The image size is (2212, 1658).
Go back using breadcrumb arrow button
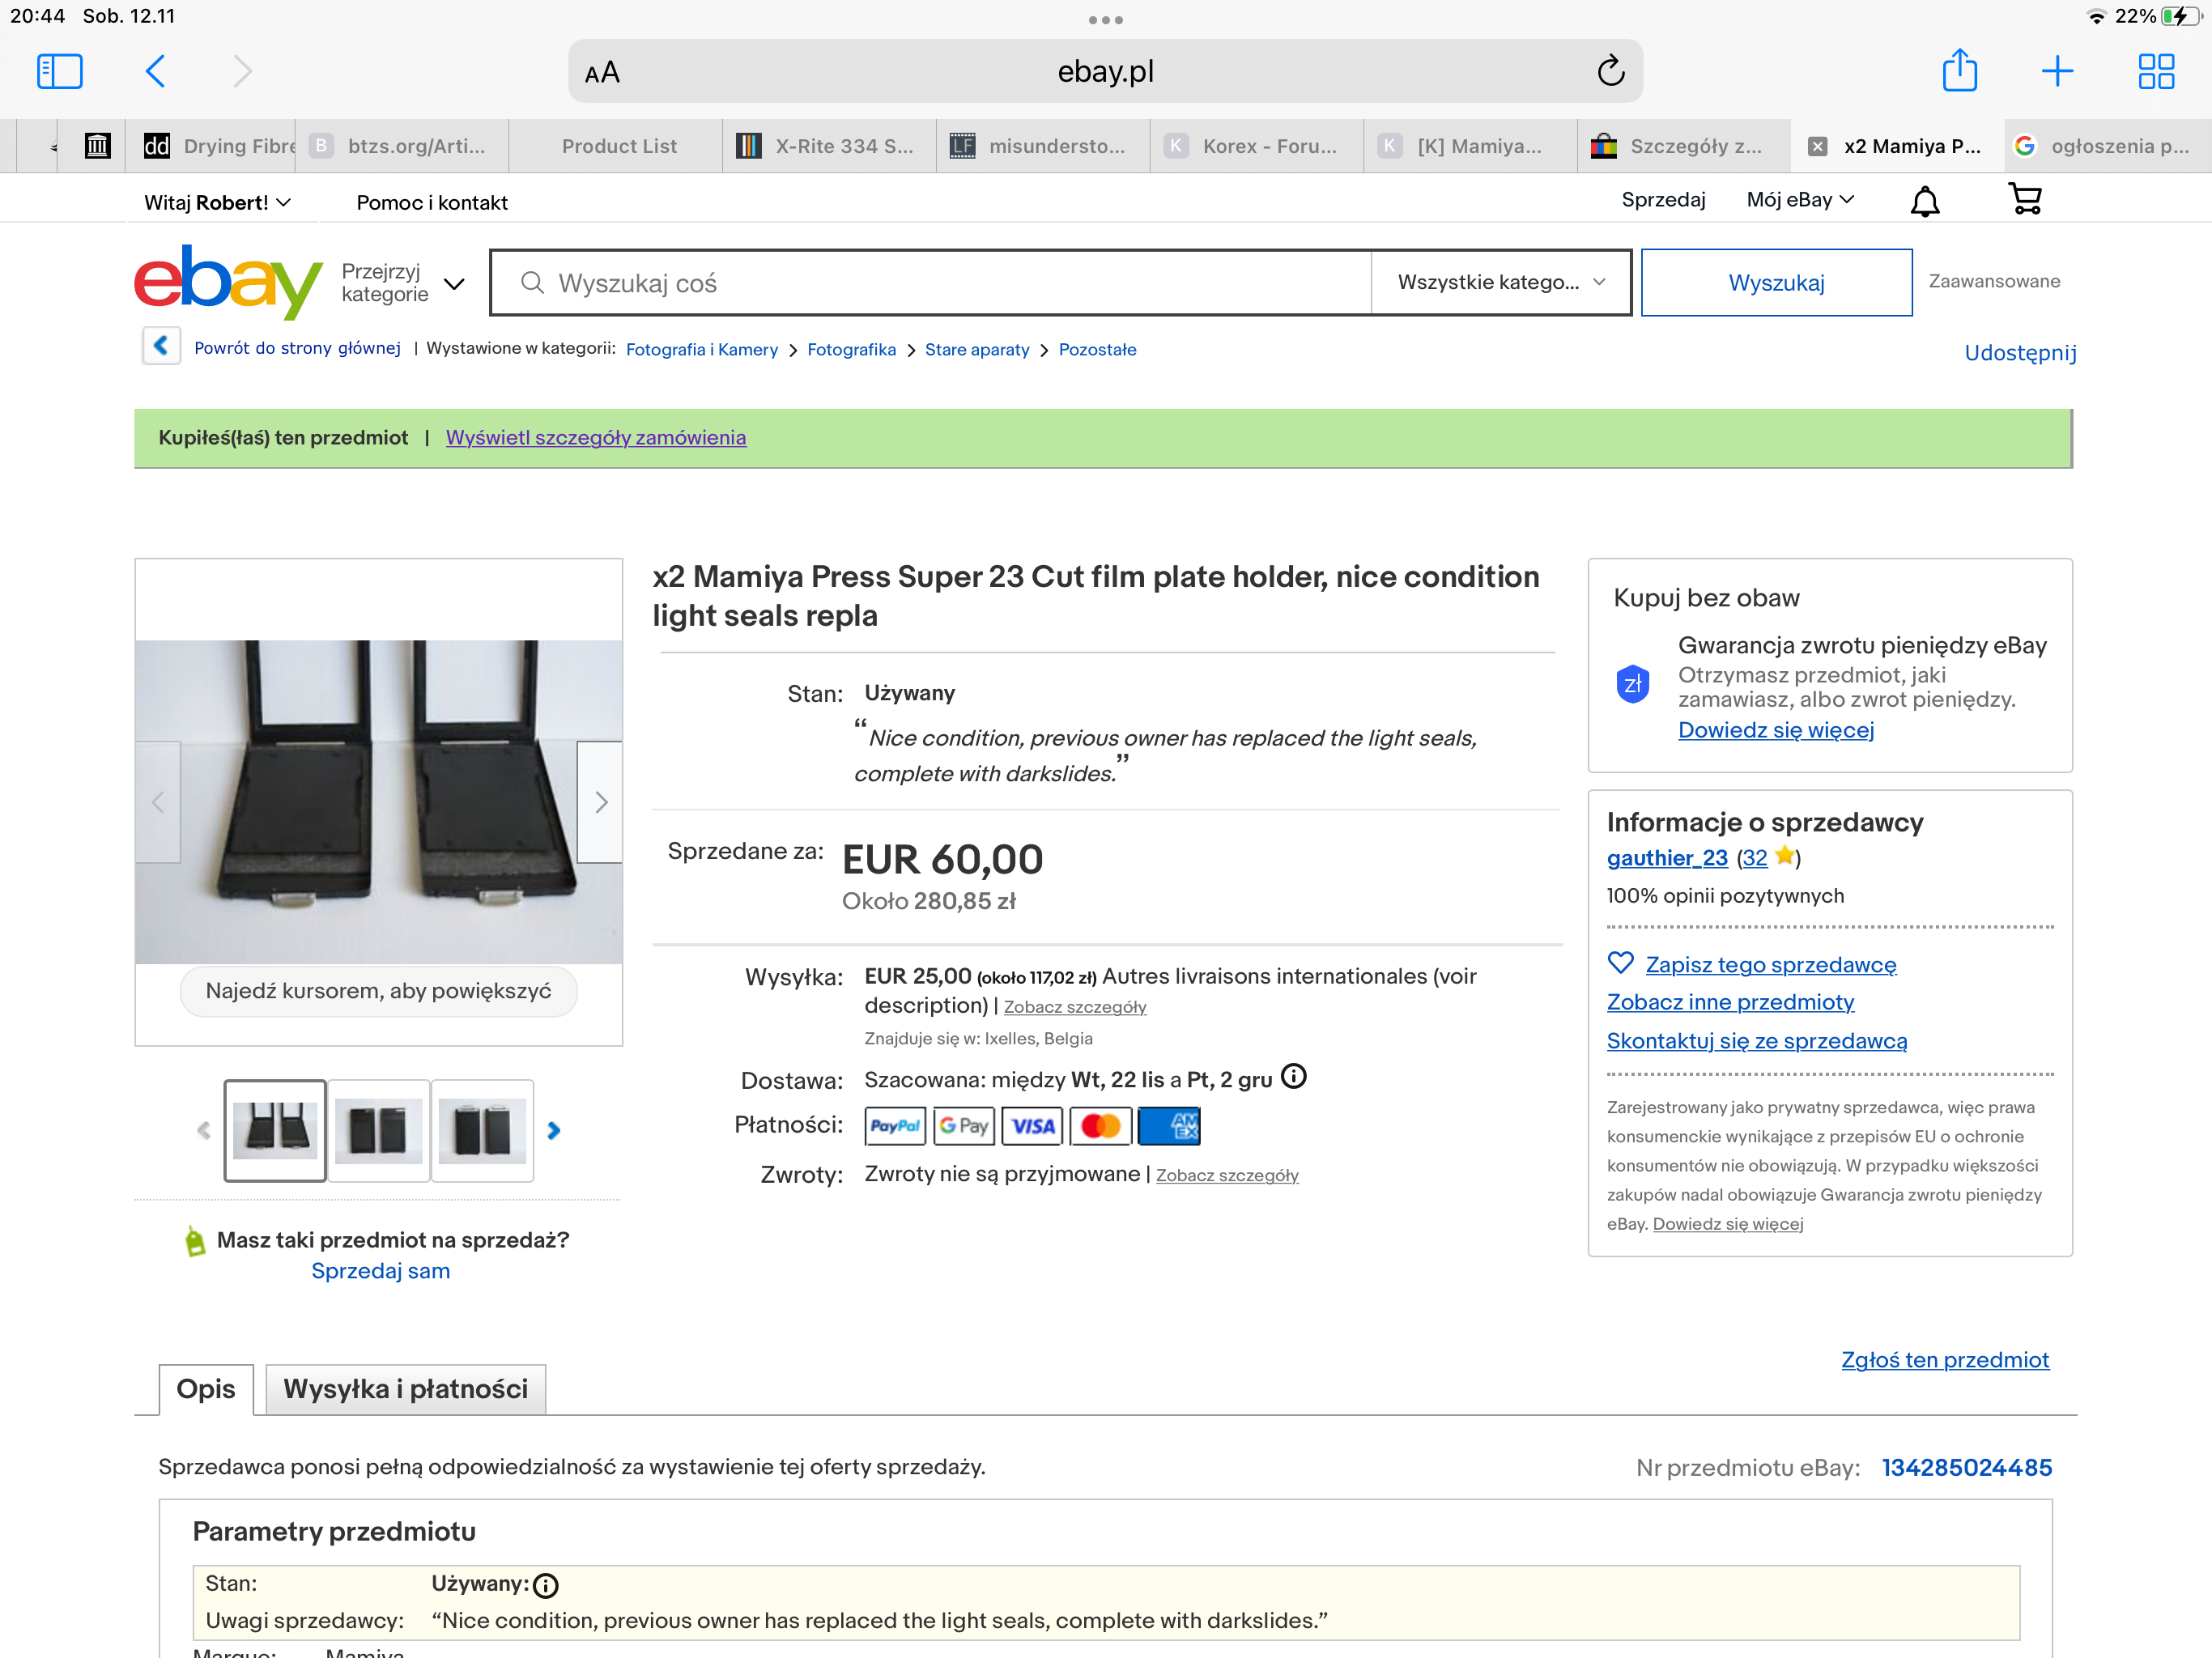161,347
